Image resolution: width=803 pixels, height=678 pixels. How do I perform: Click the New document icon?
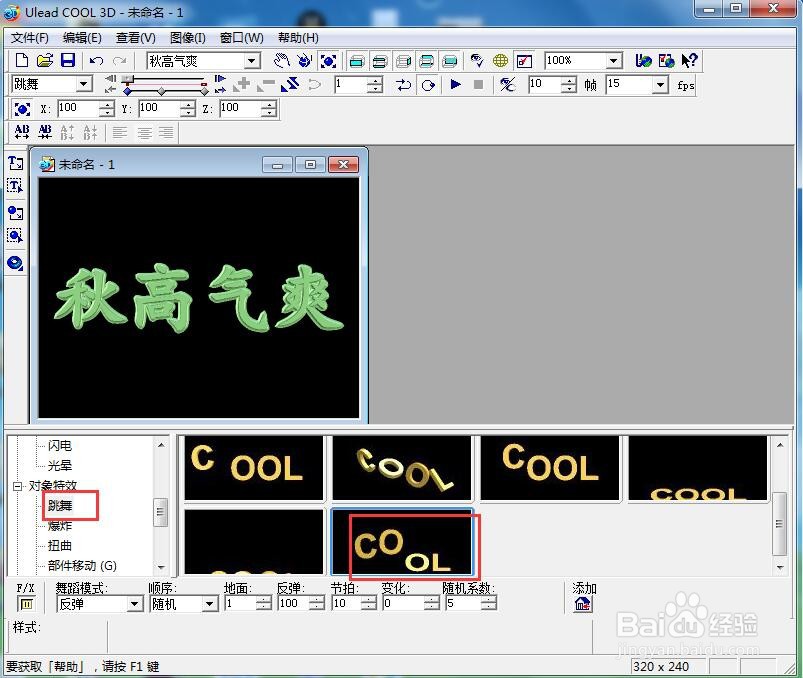pyautogui.click(x=22, y=60)
